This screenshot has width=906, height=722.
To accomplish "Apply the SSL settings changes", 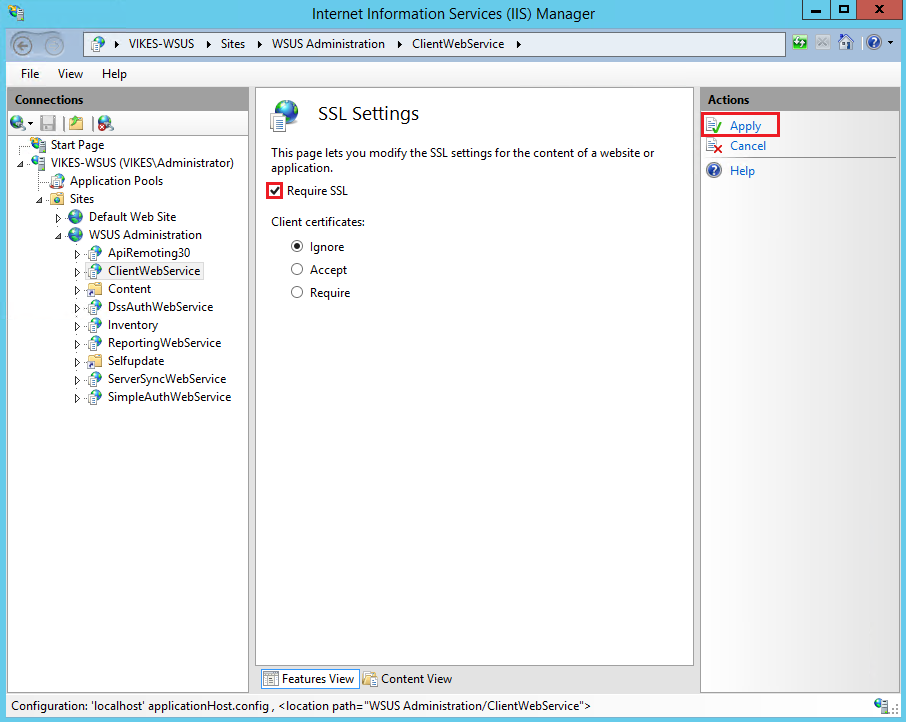I will [748, 125].
